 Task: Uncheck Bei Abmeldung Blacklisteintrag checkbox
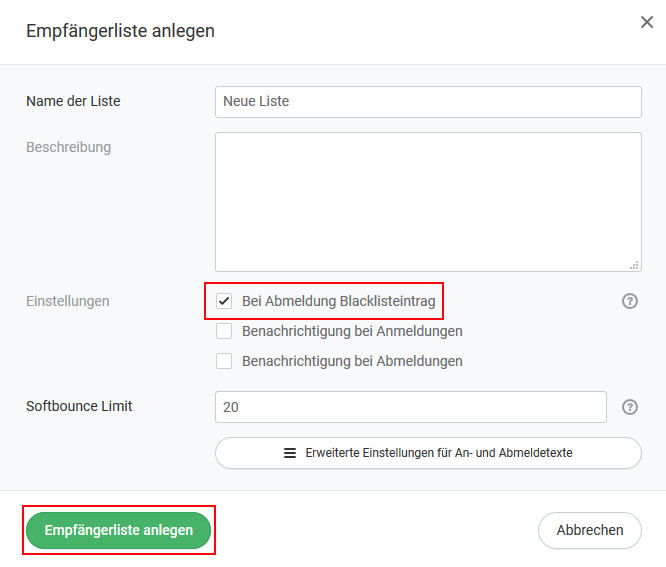click(224, 301)
